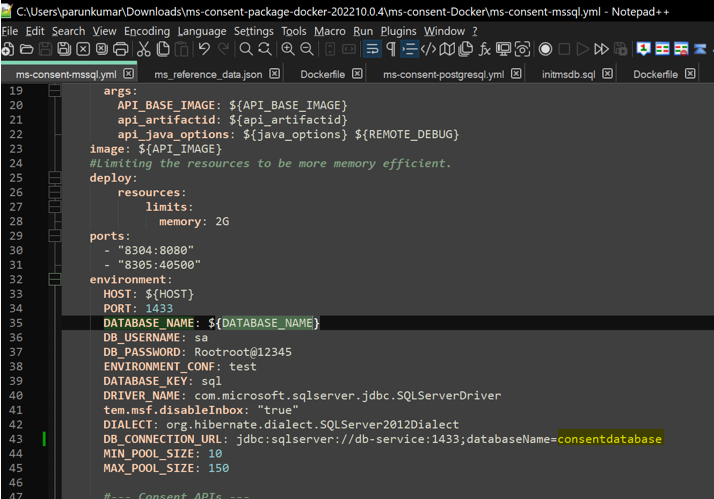This screenshot has height=499, width=714.
Task: Click the Open file folder icon
Action: click(x=27, y=49)
